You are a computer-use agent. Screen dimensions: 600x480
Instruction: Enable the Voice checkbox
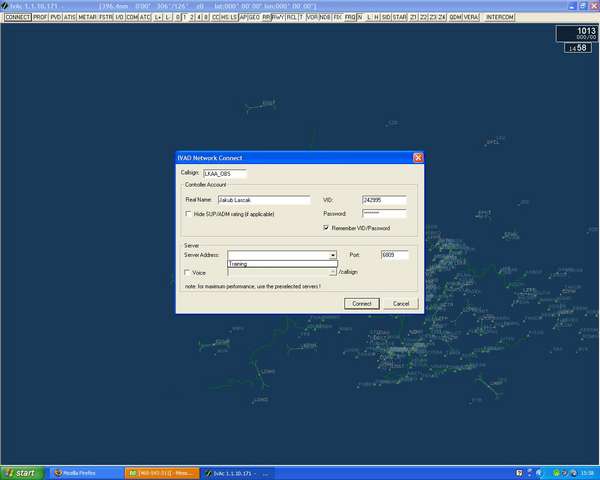coord(187,272)
